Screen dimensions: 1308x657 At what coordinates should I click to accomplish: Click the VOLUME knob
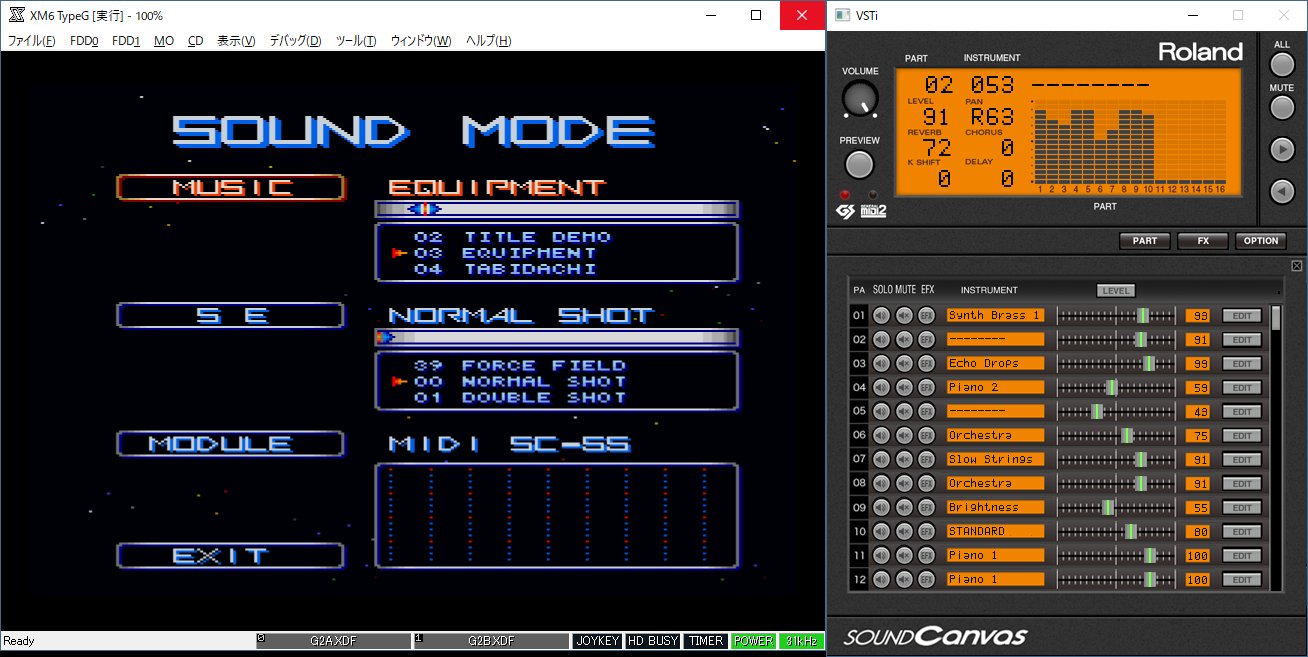[860, 98]
